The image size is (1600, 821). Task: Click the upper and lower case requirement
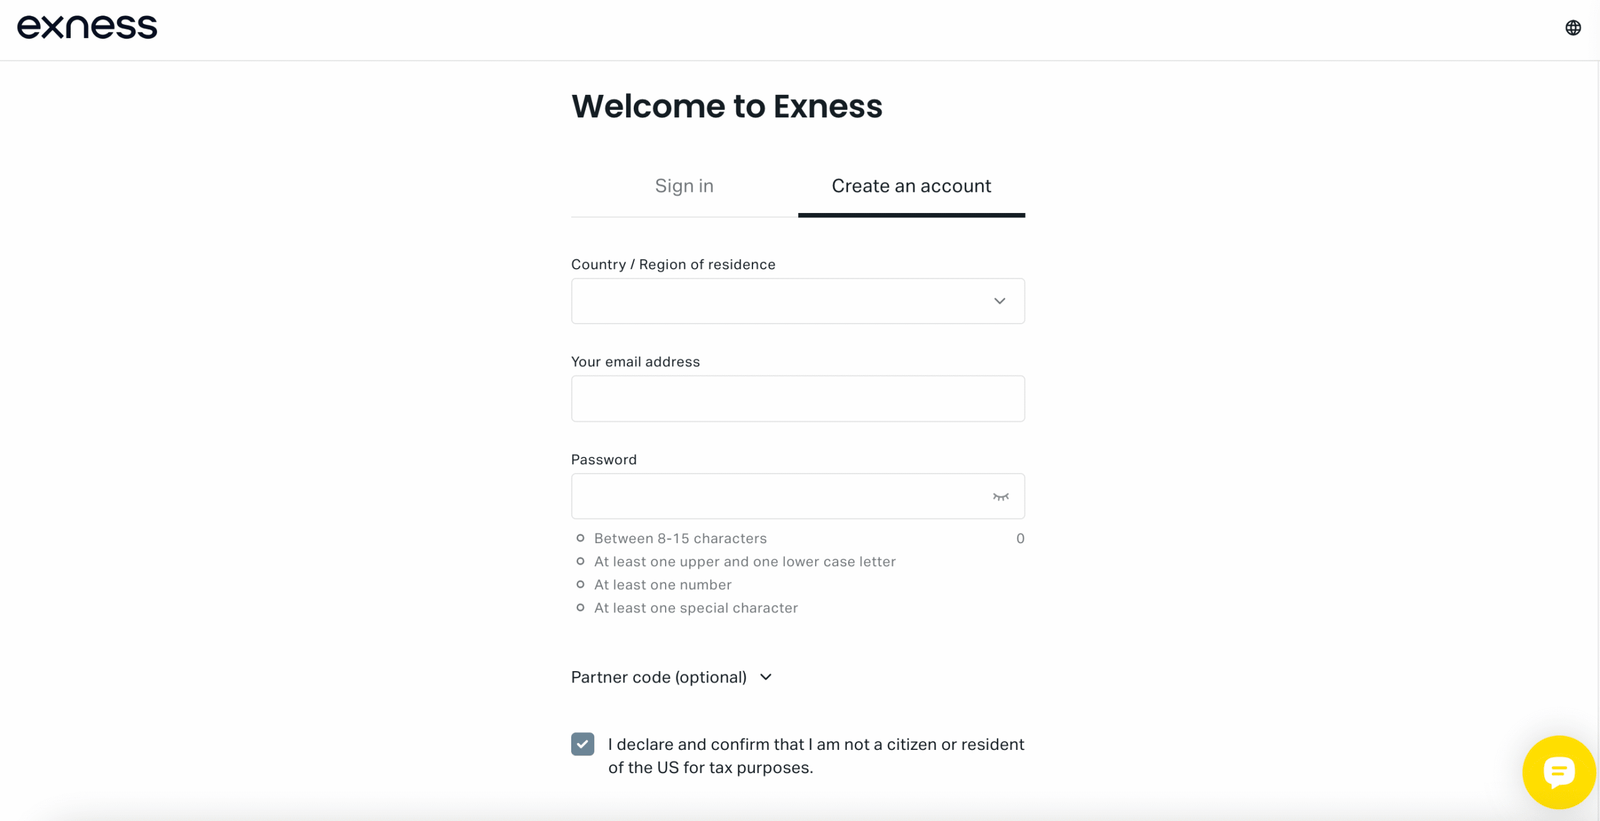coord(744,561)
